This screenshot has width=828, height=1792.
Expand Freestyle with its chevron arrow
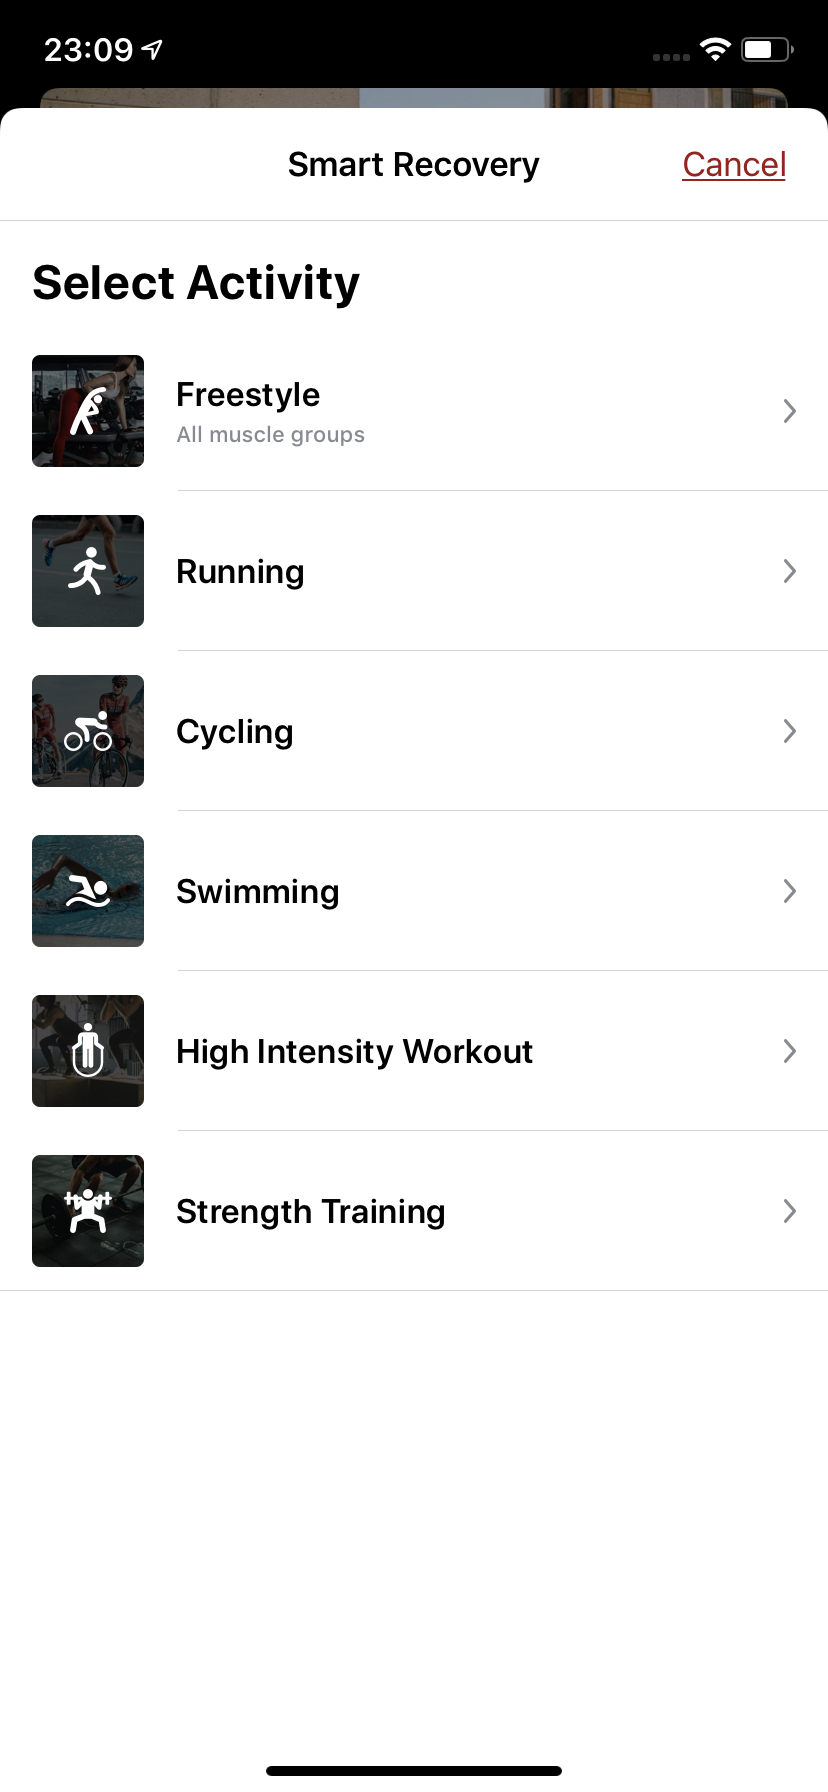pyautogui.click(x=789, y=411)
